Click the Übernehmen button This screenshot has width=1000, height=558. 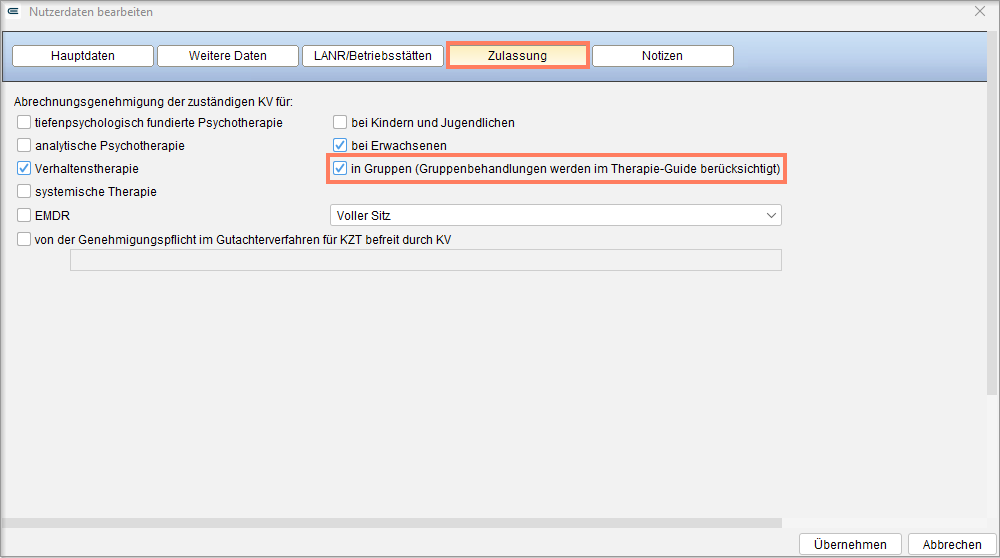click(x=850, y=544)
